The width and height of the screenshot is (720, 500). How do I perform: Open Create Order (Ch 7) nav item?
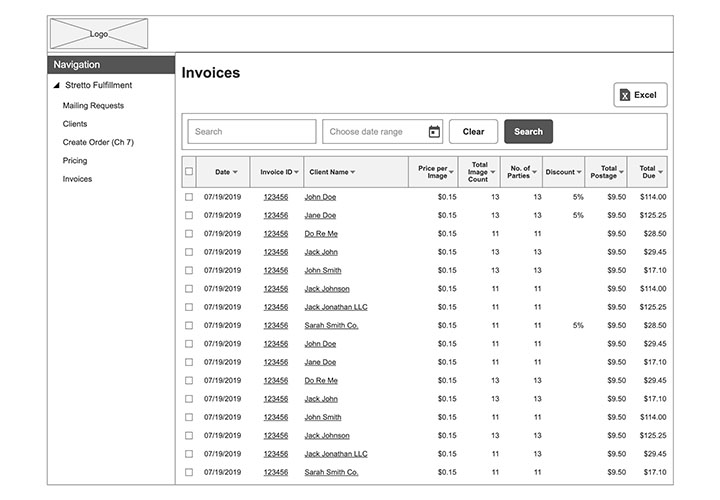(x=98, y=142)
